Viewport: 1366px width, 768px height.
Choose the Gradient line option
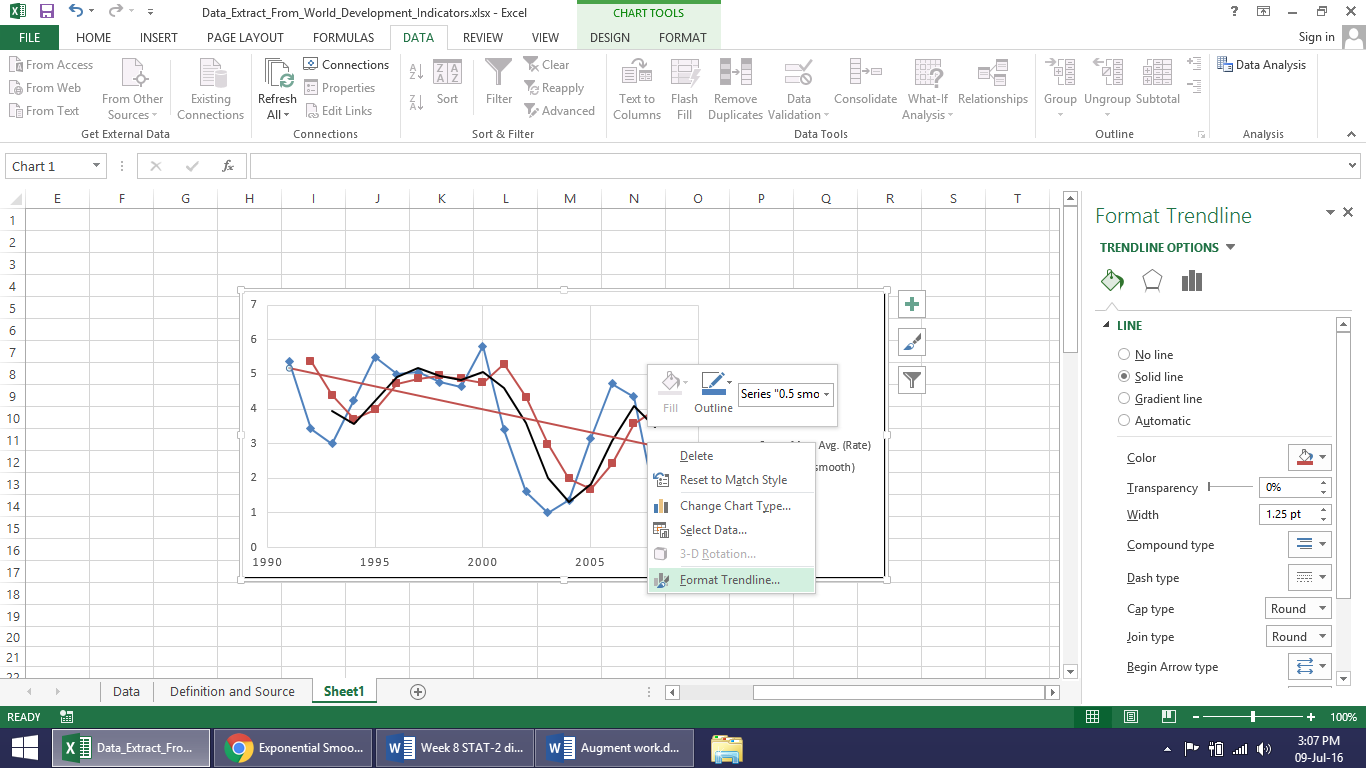(1124, 399)
